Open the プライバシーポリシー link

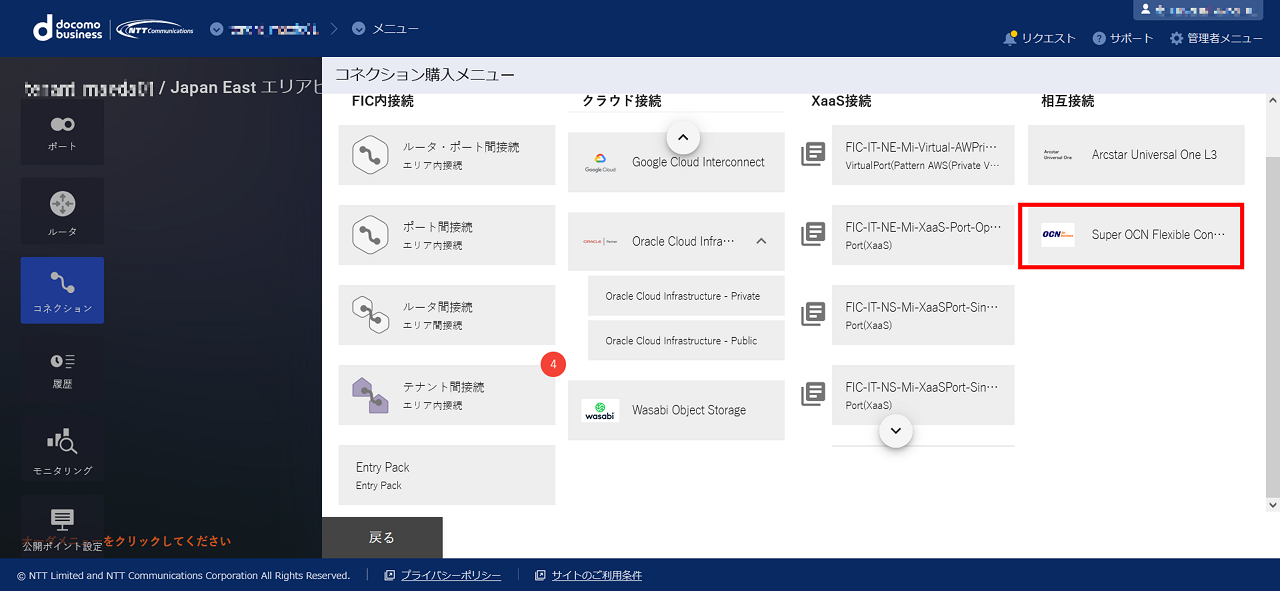450,575
